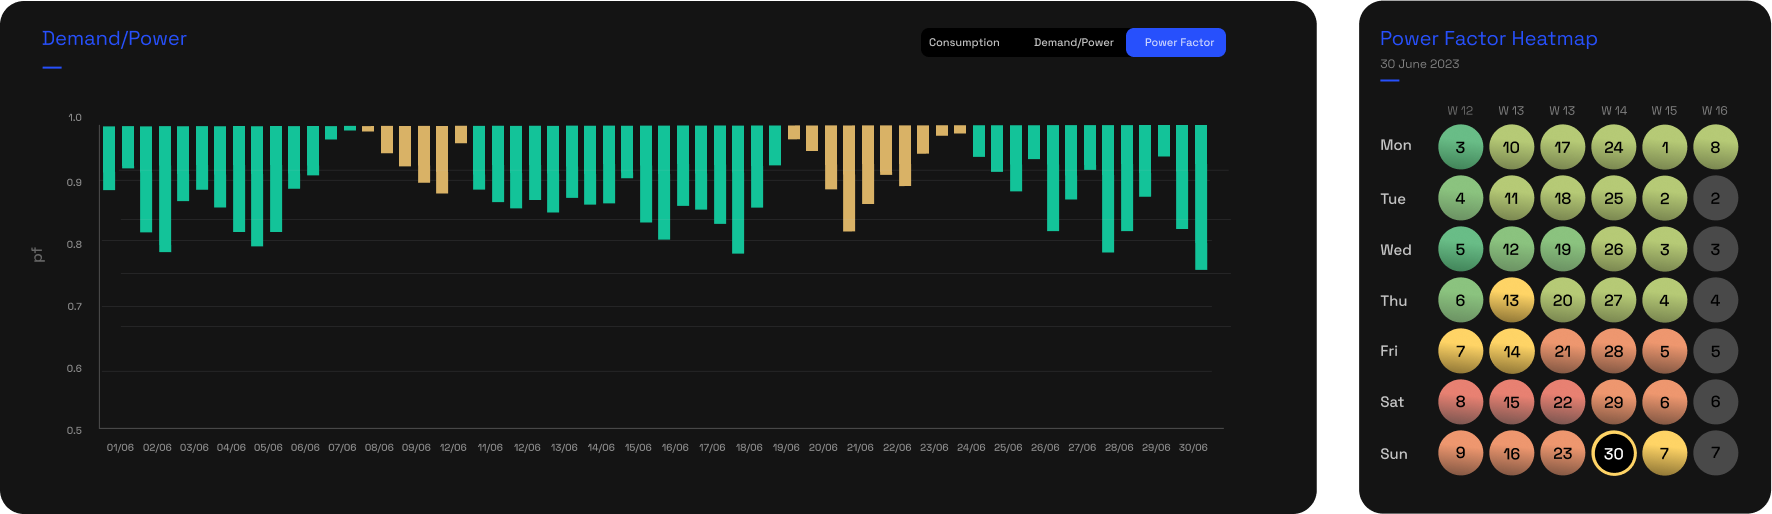Select yellow day 13 in the Thu row

(1511, 300)
